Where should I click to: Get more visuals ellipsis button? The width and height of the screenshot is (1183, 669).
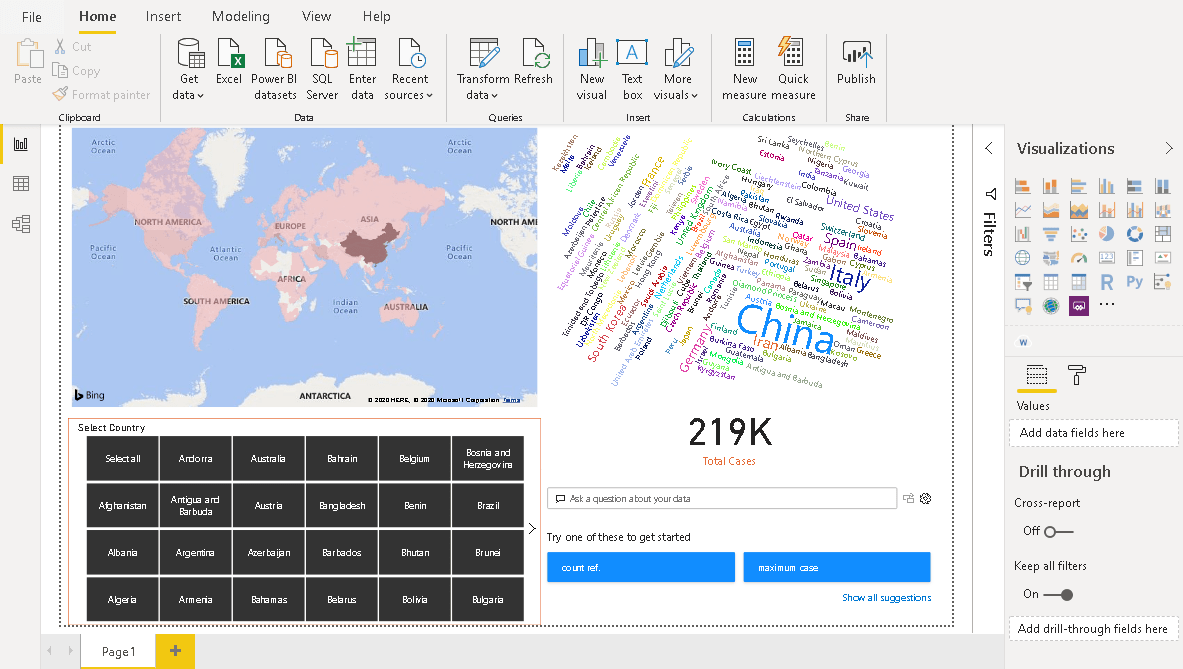tap(1107, 305)
